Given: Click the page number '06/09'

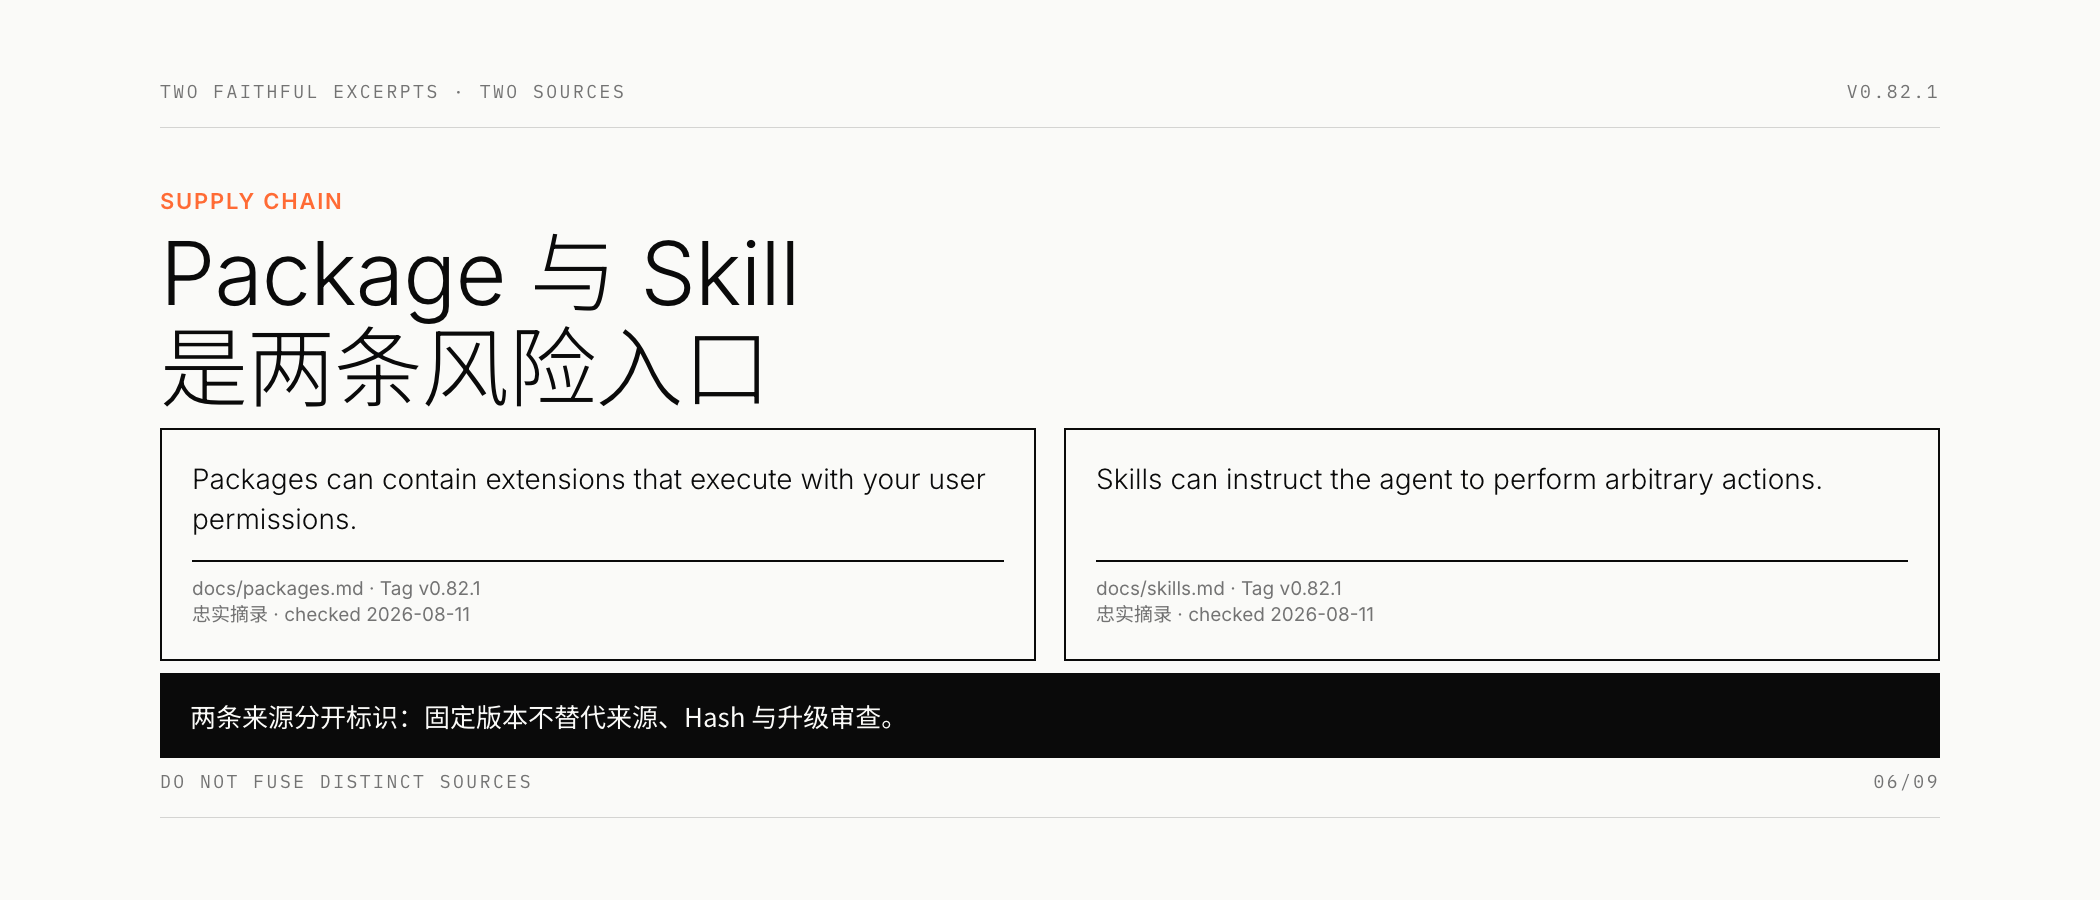Looking at the screenshot, I should [1906, 782].
